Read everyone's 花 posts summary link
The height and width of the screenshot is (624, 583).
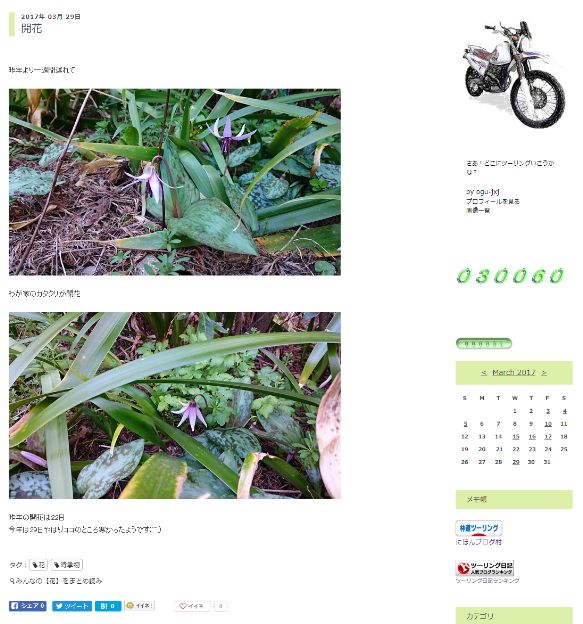tap(56, 581)
